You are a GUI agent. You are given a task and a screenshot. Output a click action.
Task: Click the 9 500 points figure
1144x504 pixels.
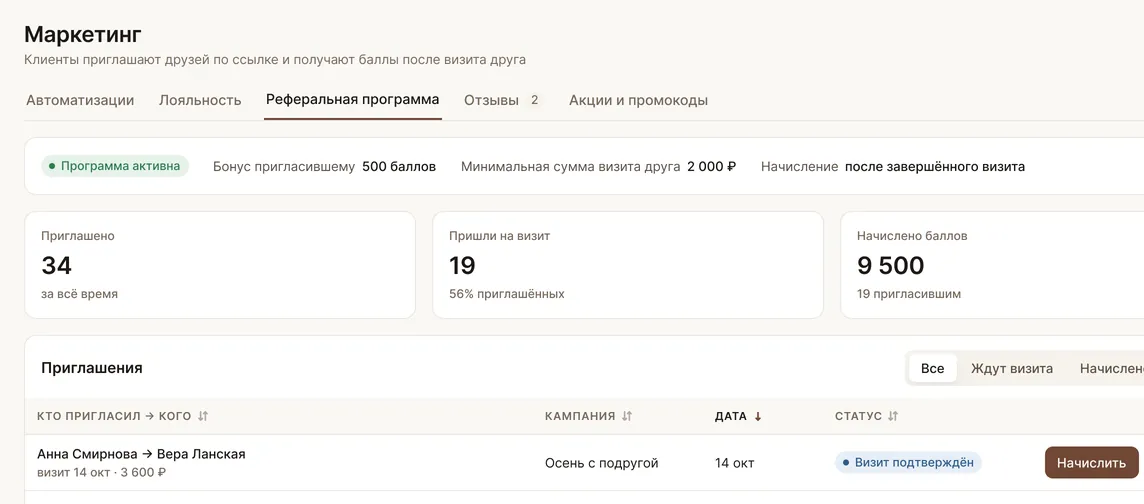coord(891,265)
